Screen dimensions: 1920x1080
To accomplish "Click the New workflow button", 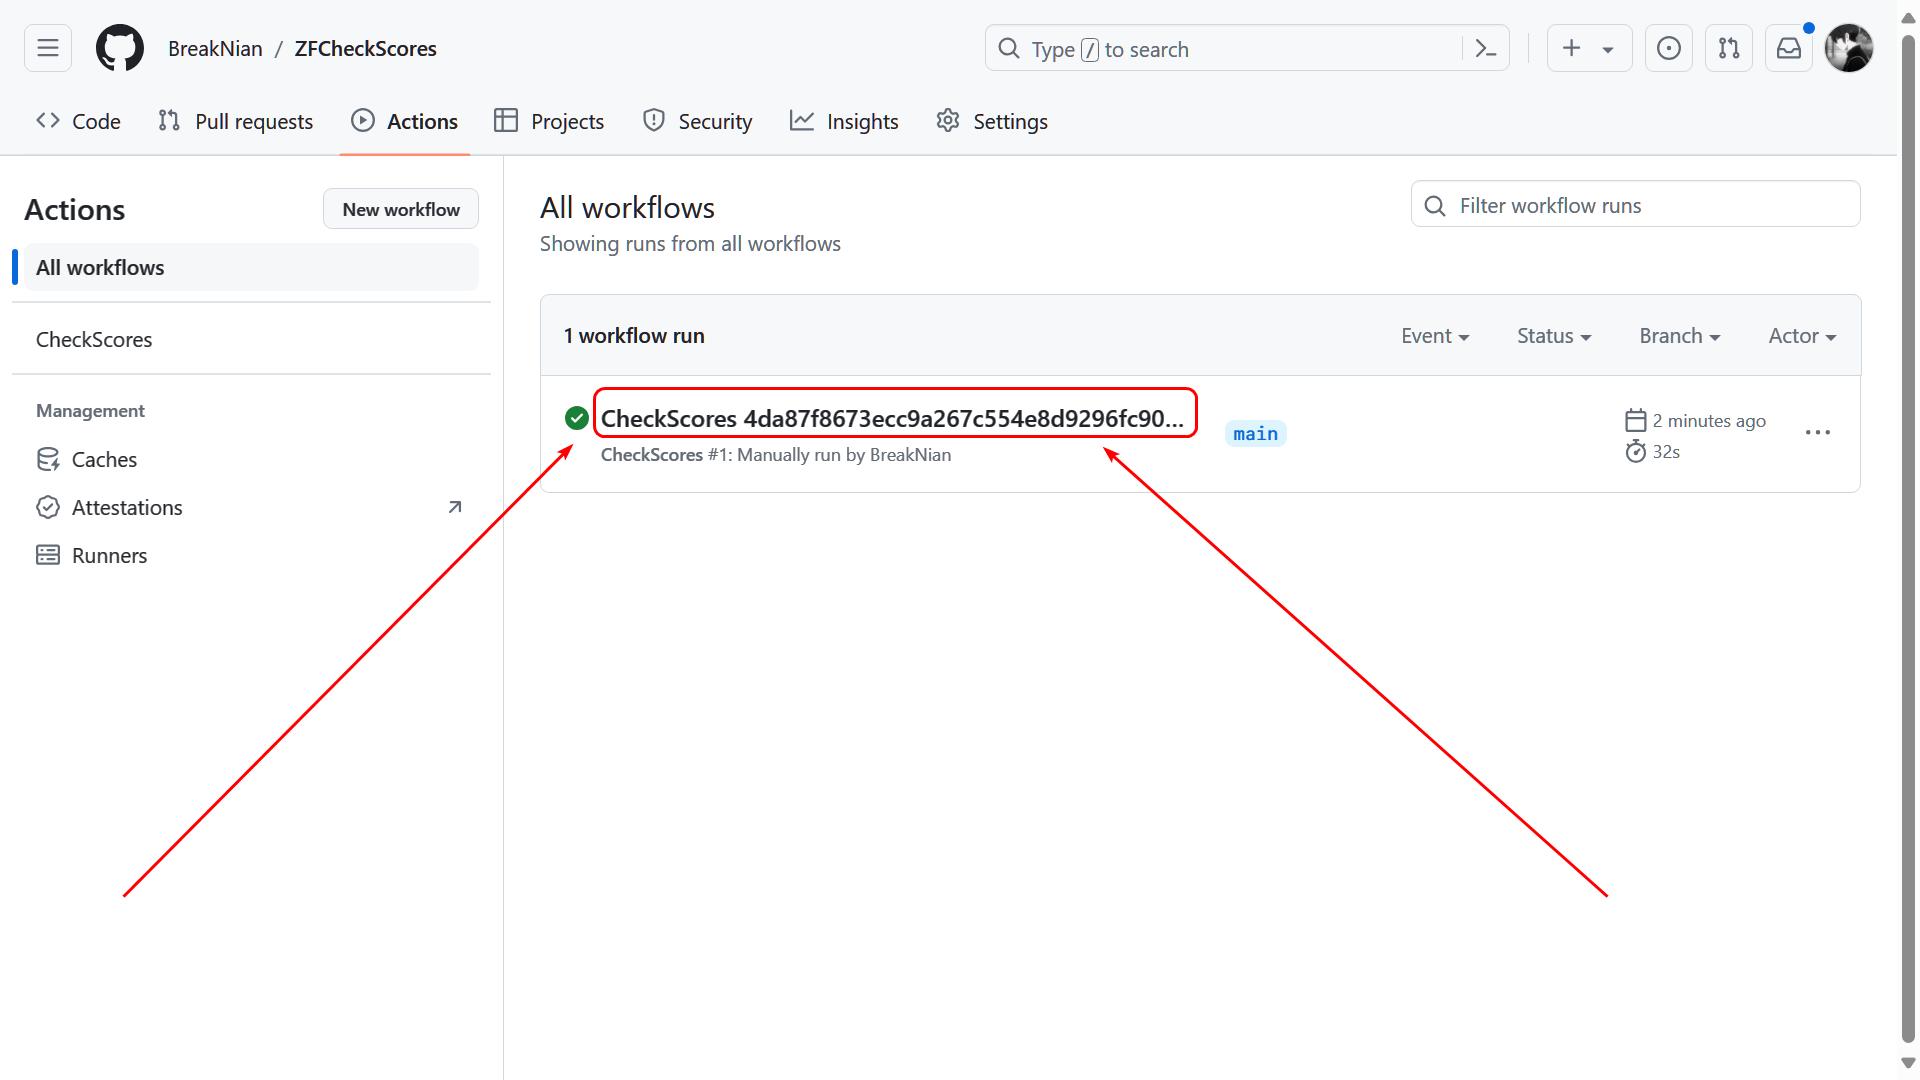I will (400, 209).
